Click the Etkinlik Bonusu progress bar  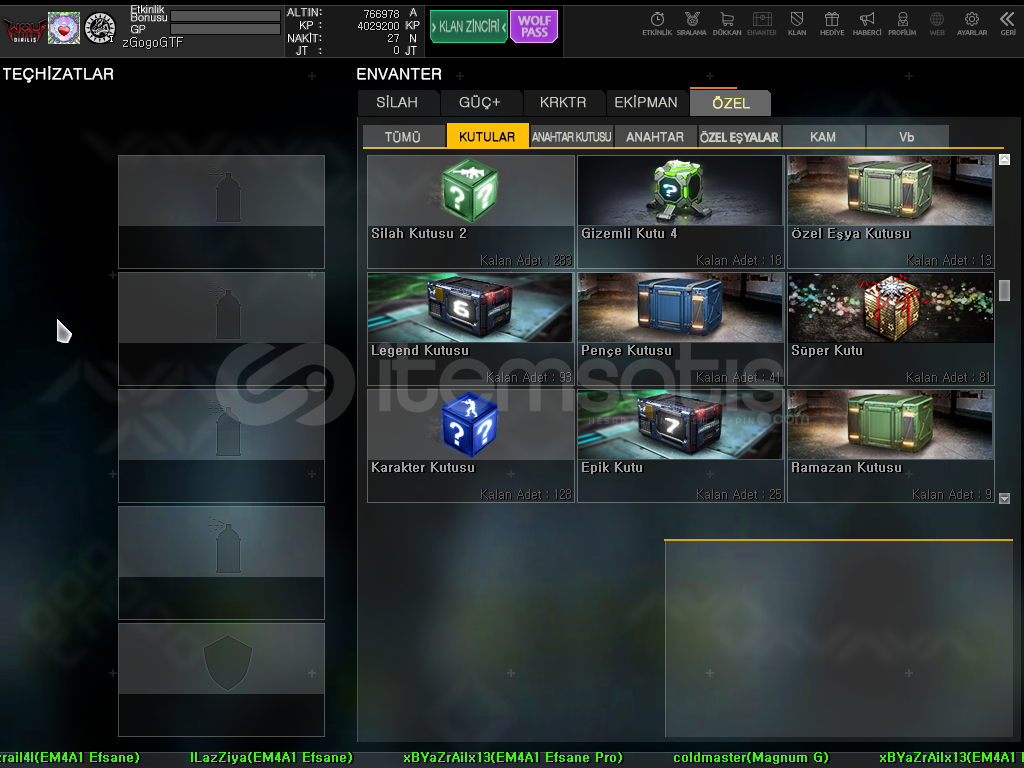[x=225, y=16]
